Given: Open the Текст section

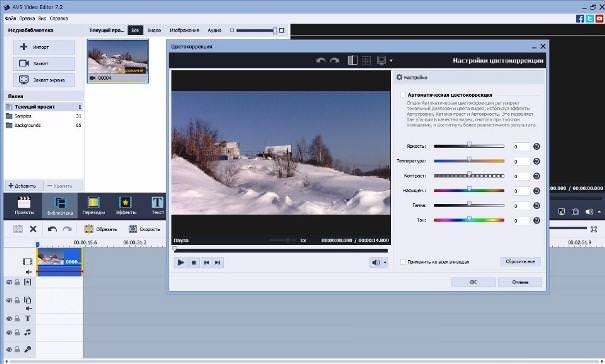Looking at the screenshot, I should click(x=157, y=205).
